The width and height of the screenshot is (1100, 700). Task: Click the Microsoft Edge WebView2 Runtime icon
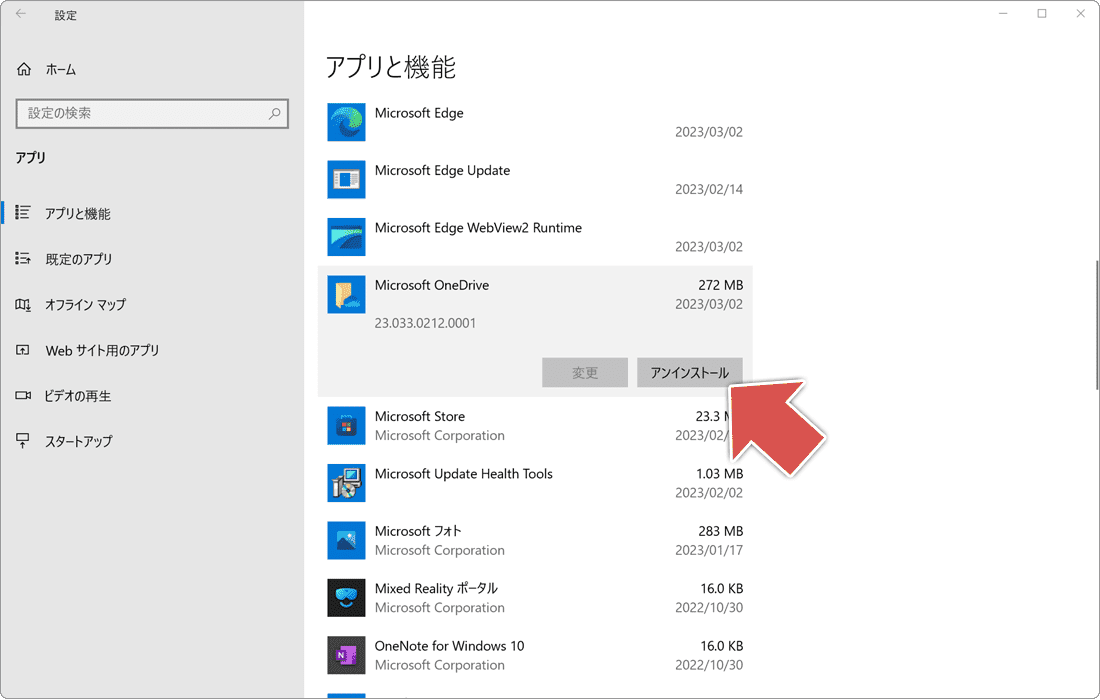point(346,237)
